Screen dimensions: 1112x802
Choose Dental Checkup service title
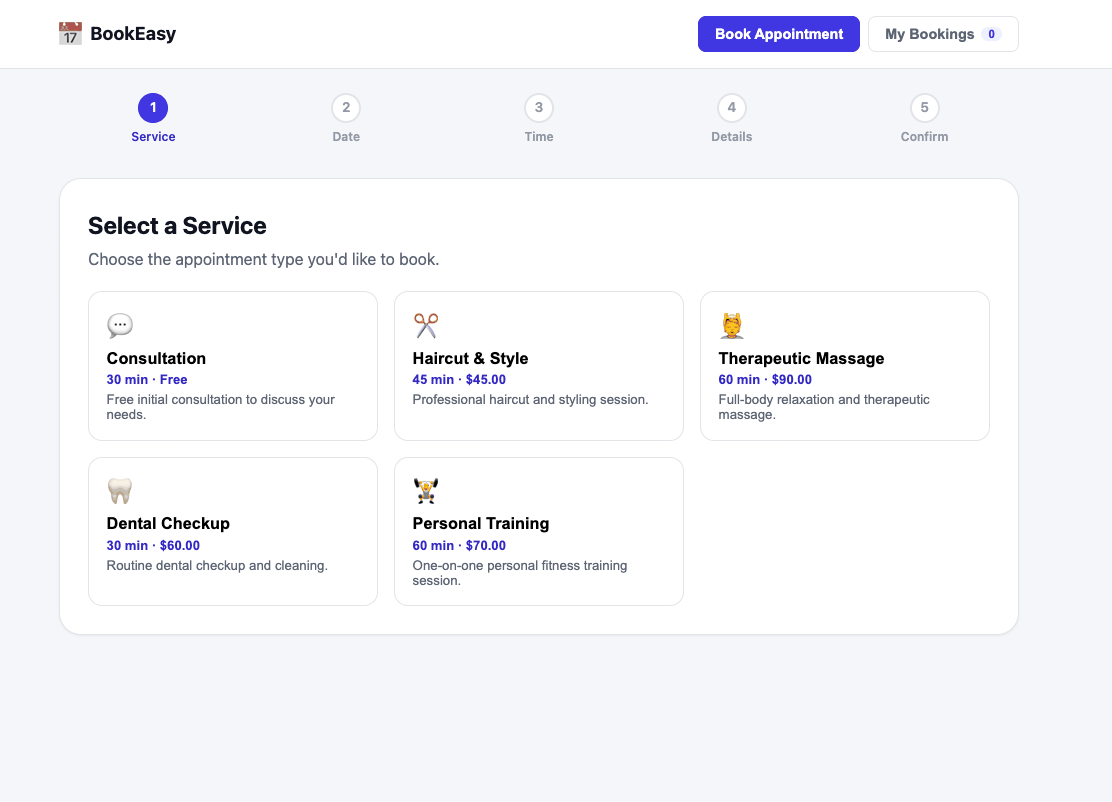pos(168,523)
